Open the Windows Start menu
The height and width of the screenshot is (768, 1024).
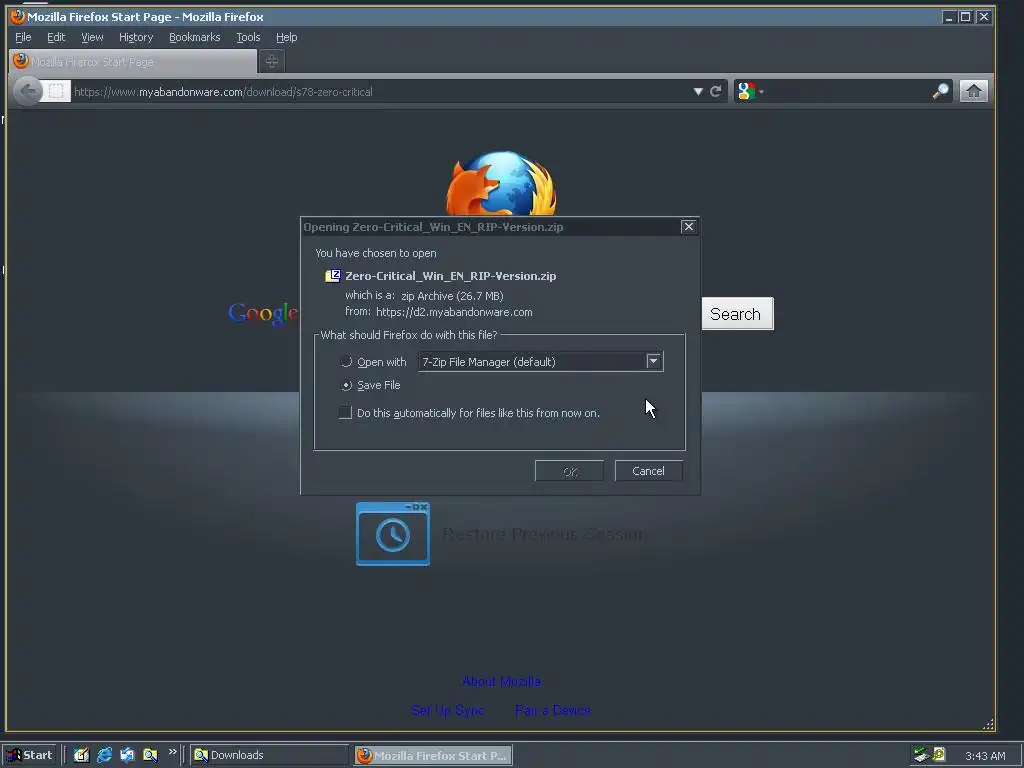[x=30, y=755]
